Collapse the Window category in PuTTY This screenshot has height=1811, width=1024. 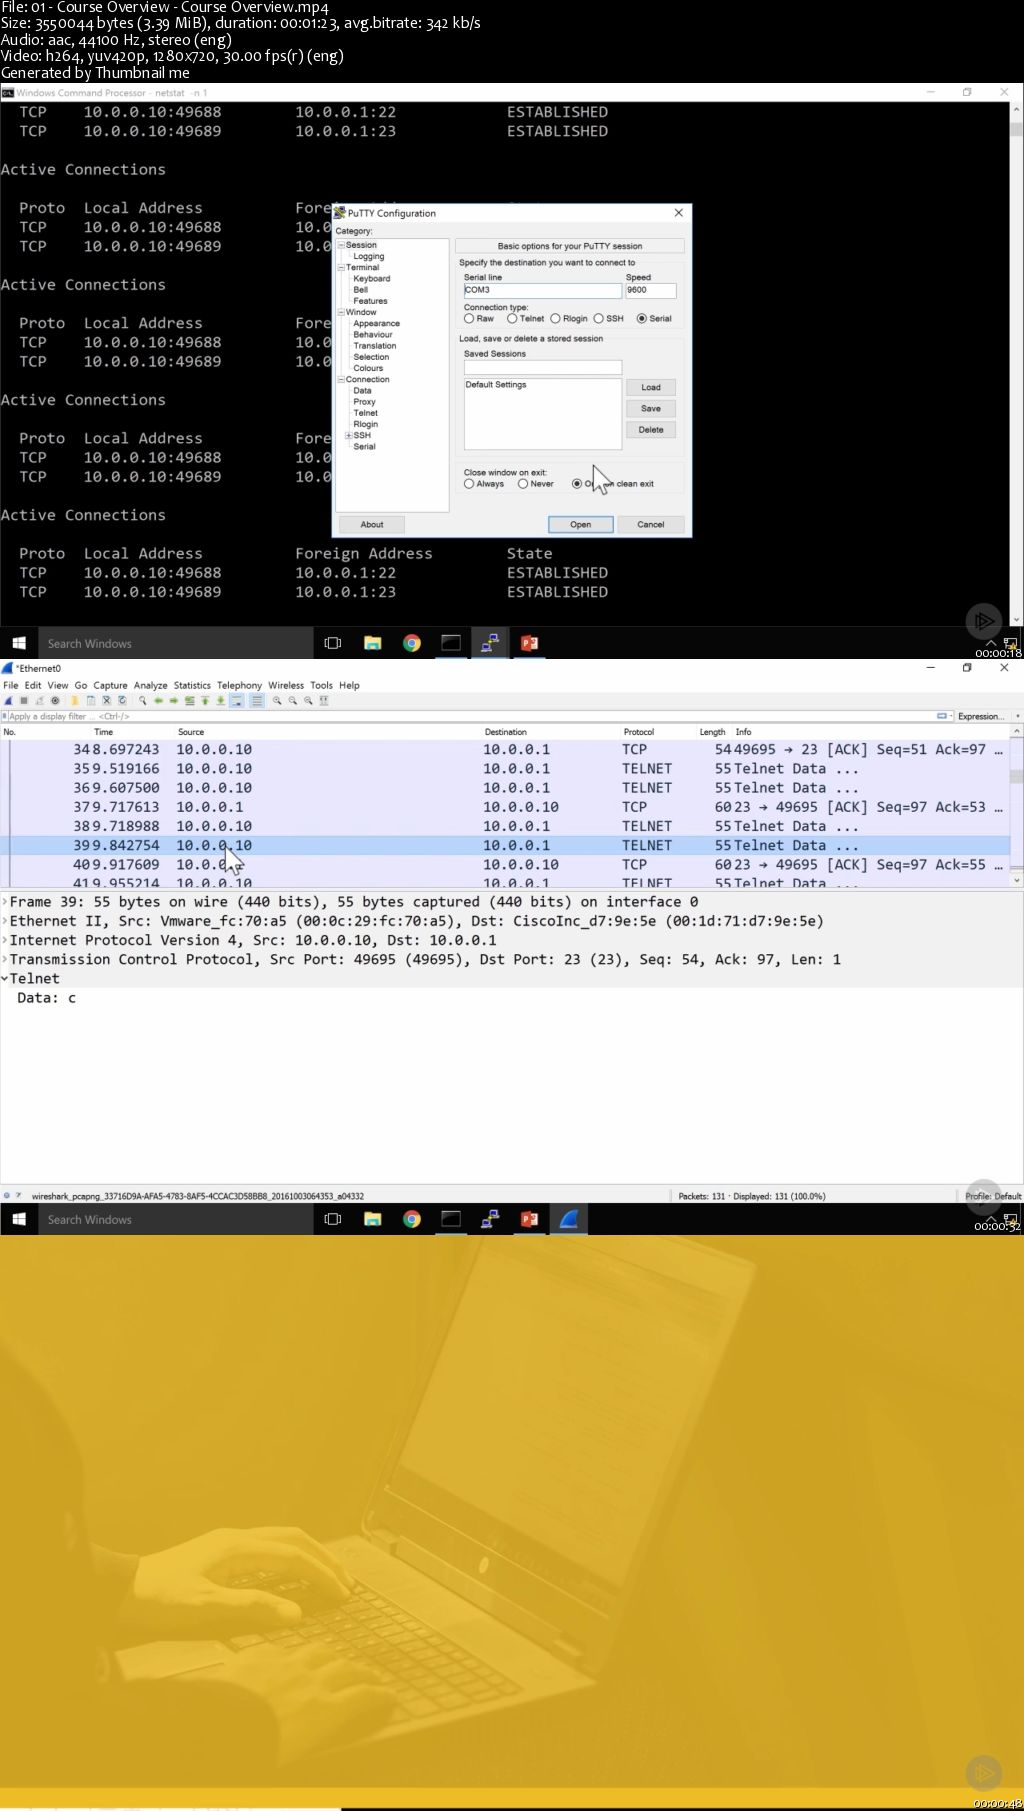point(341,312)
